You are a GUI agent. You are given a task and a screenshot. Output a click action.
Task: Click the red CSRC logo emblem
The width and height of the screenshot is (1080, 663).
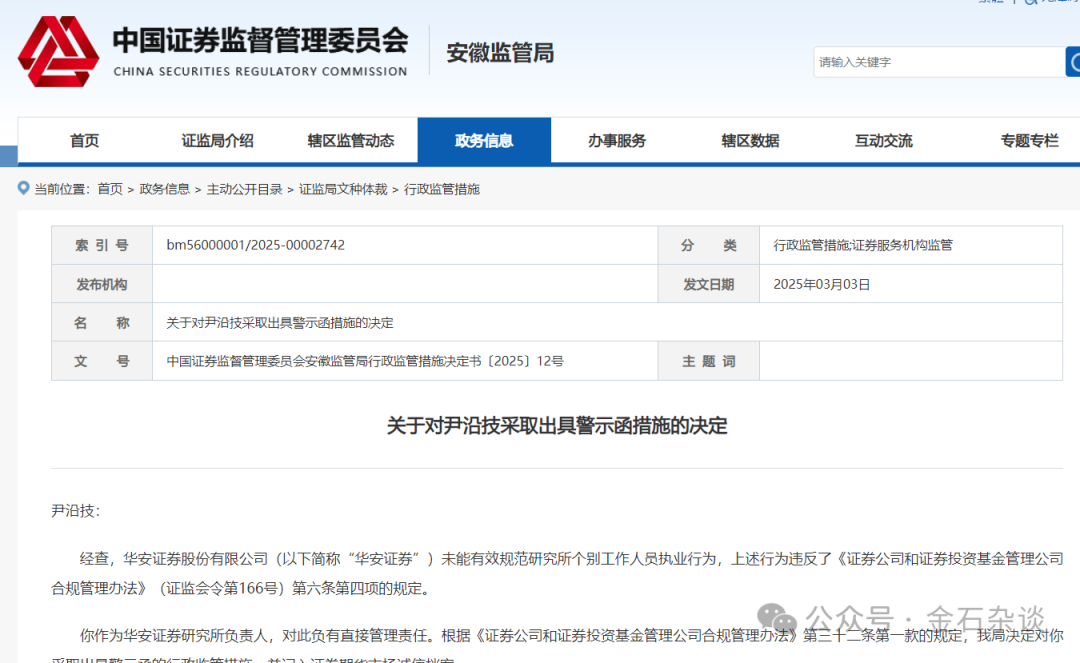[x=58, y=52]
